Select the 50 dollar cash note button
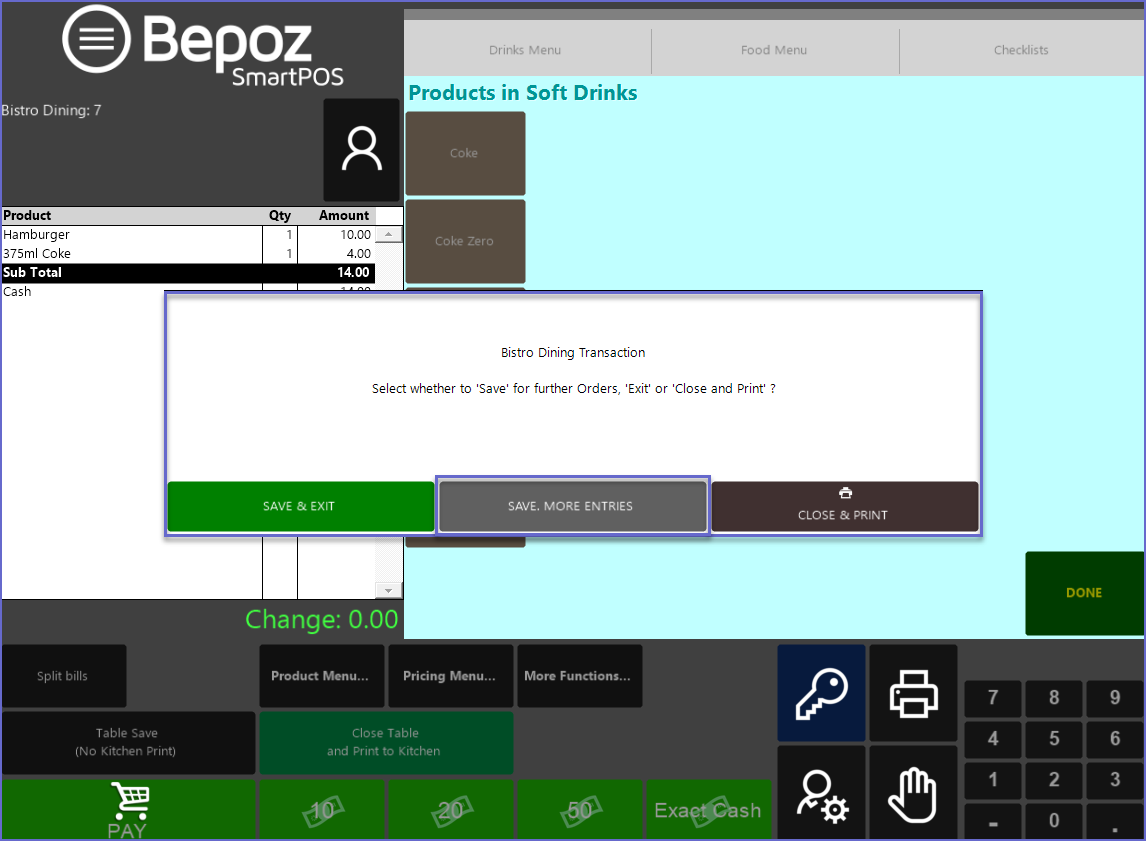This screenshot has height=841, width=1146. tap(580, 809)
